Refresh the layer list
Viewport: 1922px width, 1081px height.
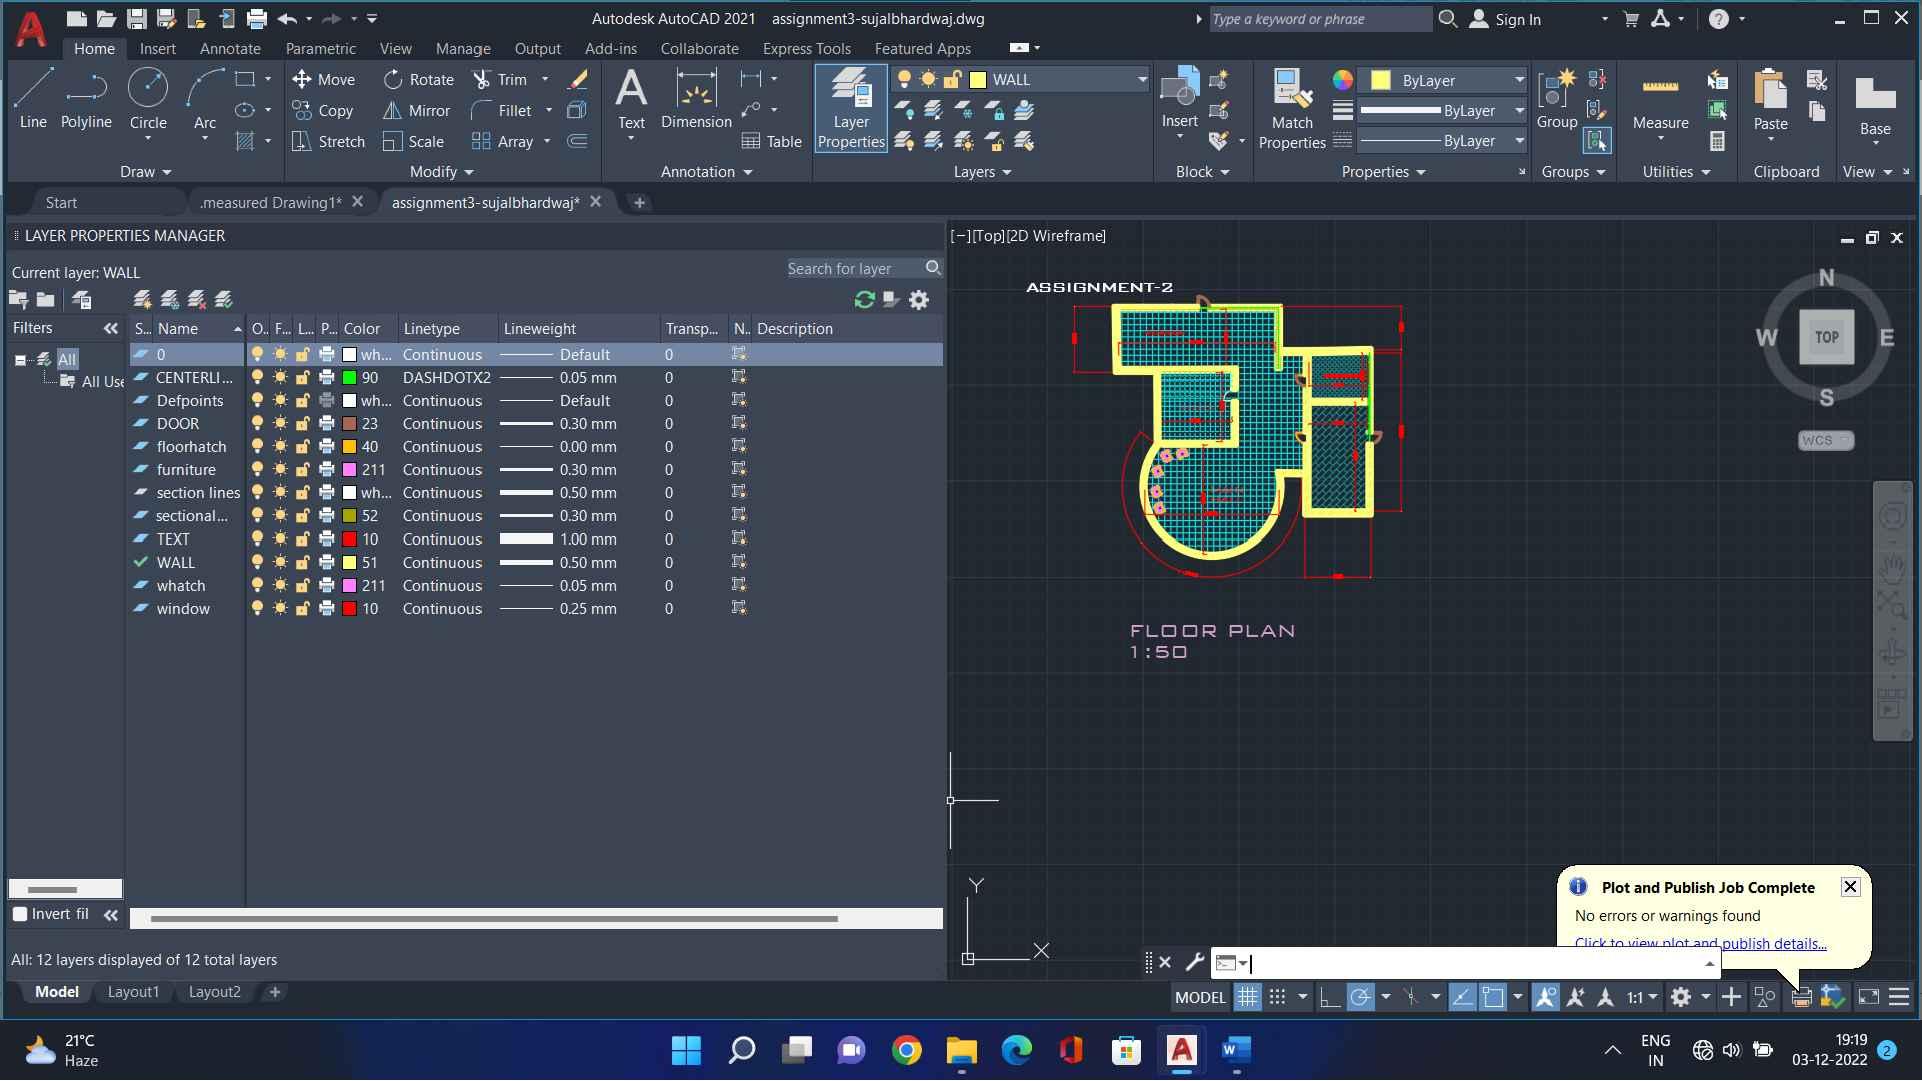[x=864, y=299]
